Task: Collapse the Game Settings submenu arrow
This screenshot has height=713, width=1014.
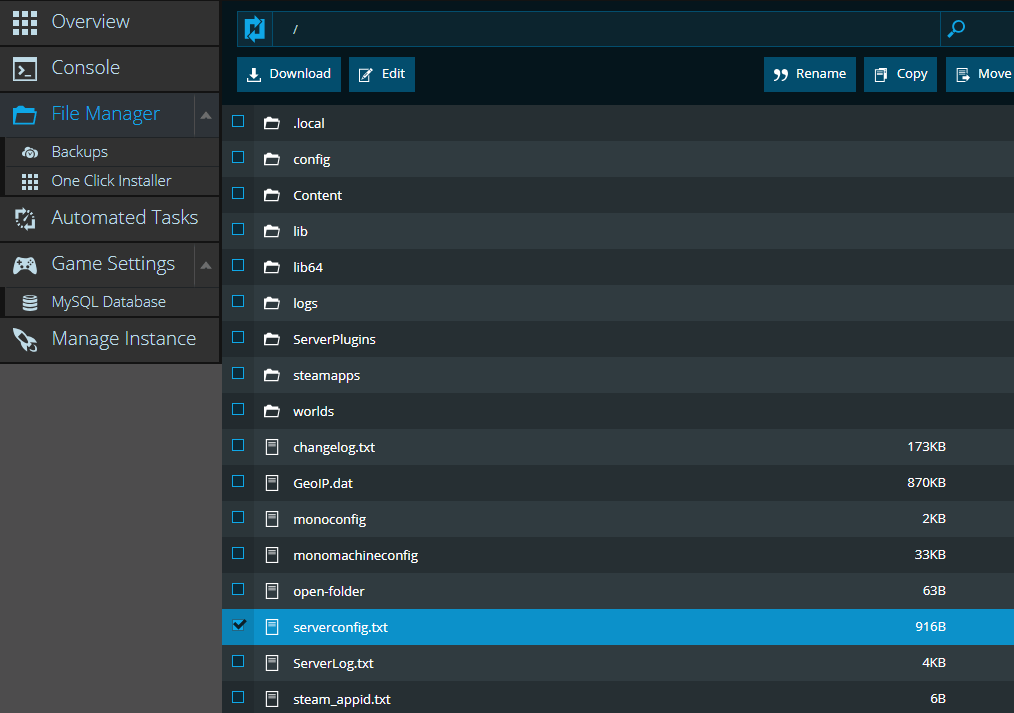Action: tap(206, 266)
